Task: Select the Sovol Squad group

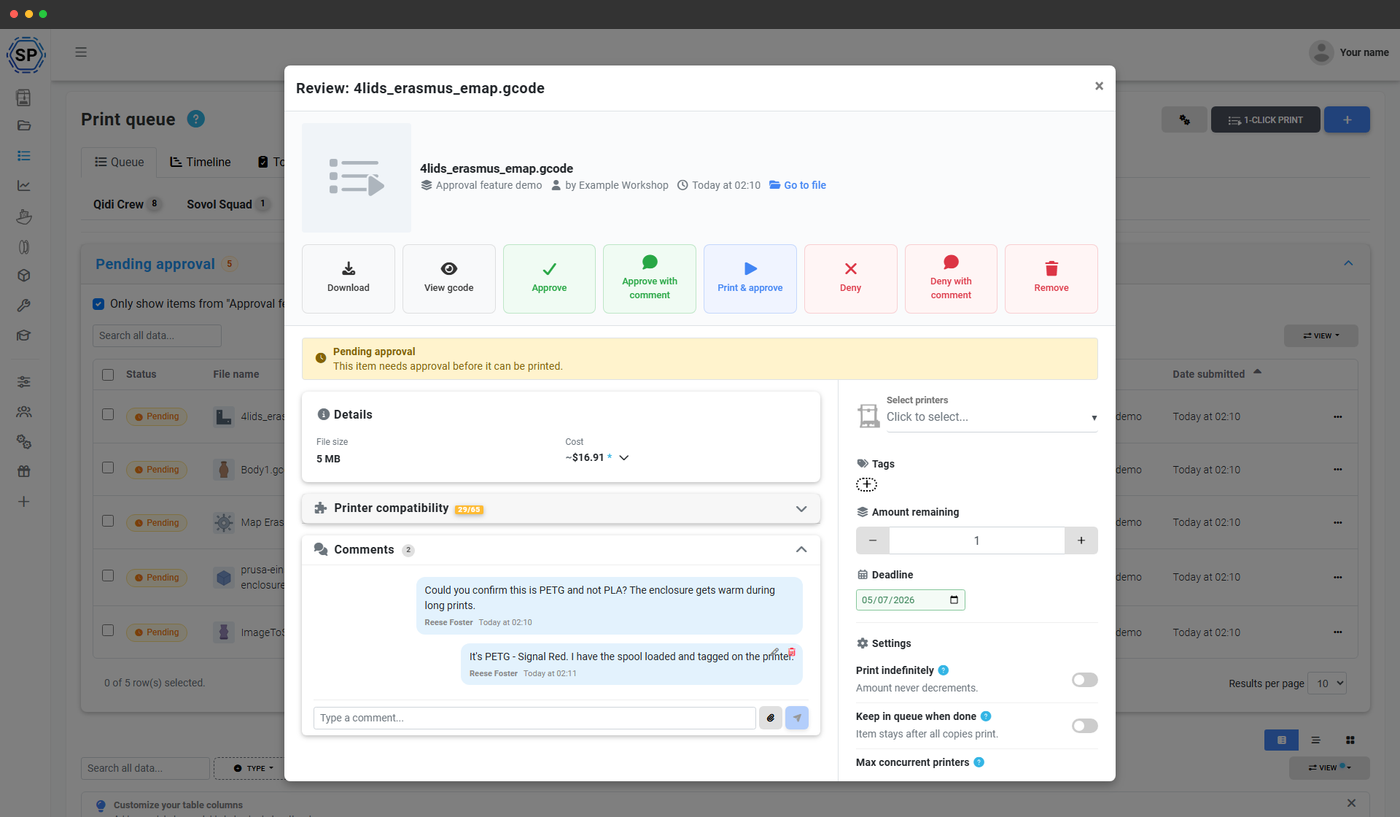Action: coord(228,204)
